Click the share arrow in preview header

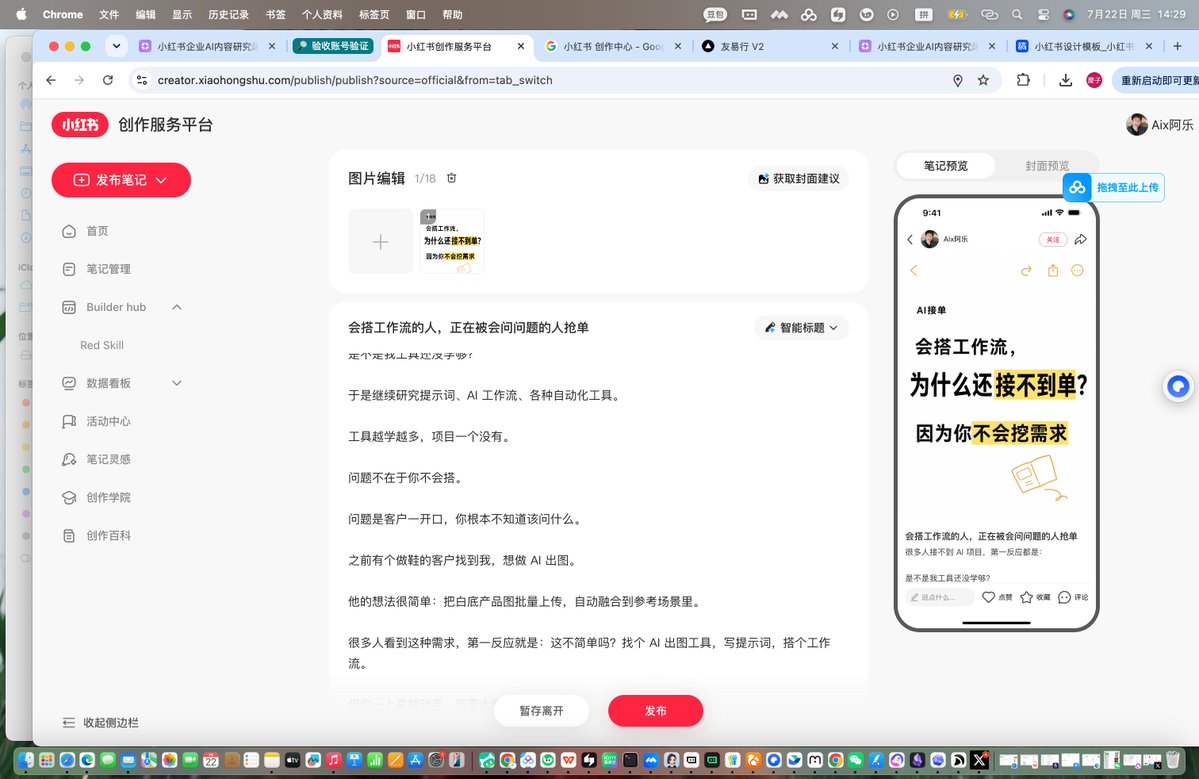[x=1080, y=239]
